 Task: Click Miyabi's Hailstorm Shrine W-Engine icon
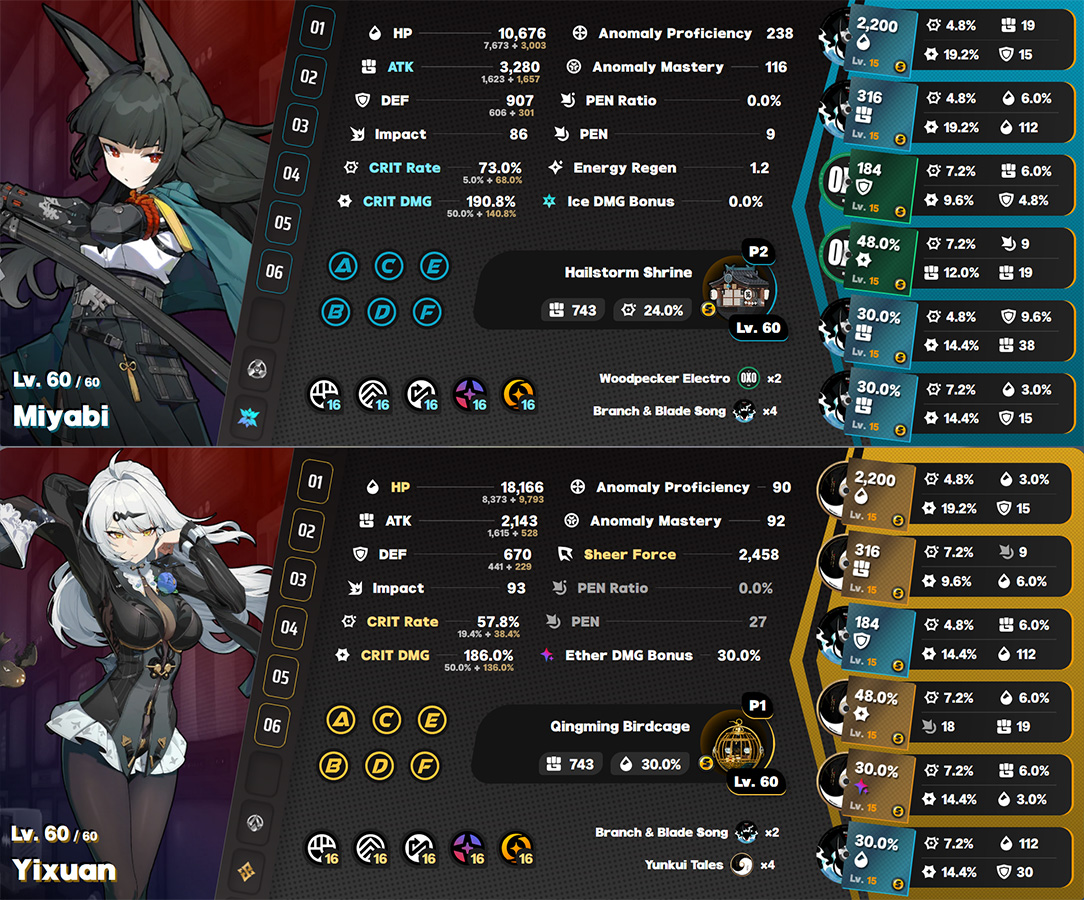(x=740, y=290)
